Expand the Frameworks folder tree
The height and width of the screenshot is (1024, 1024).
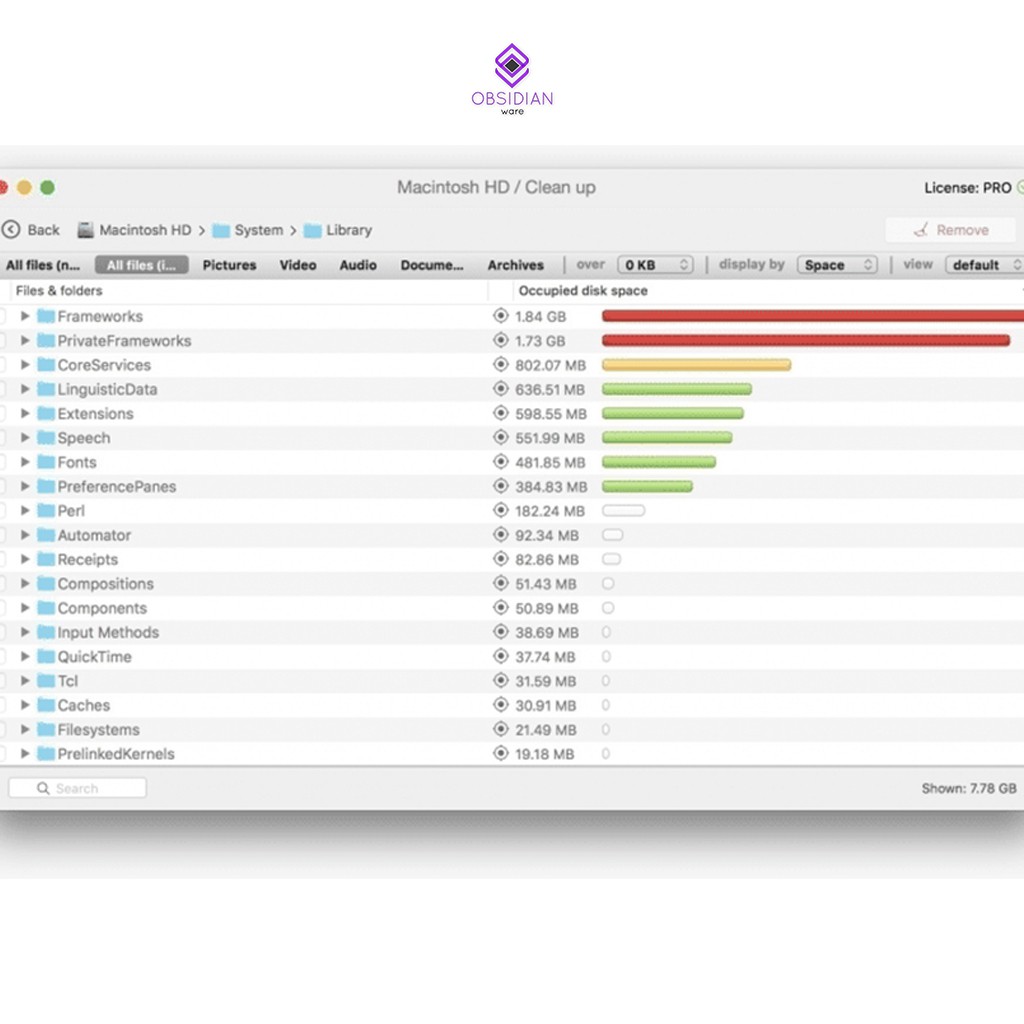[x=25, y=316]
